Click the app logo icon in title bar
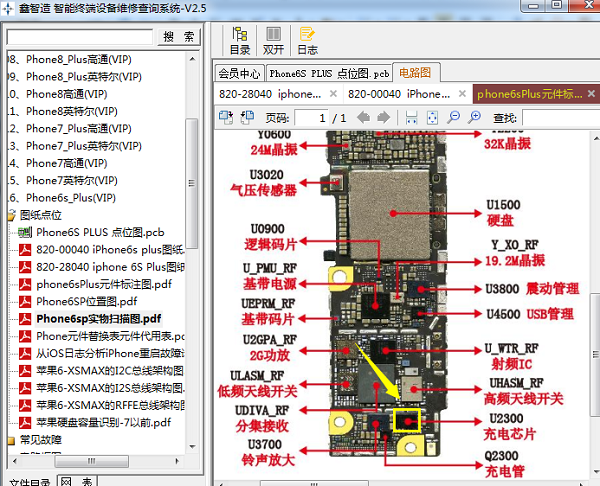This screenshot has width=600, height=486. 8,8
